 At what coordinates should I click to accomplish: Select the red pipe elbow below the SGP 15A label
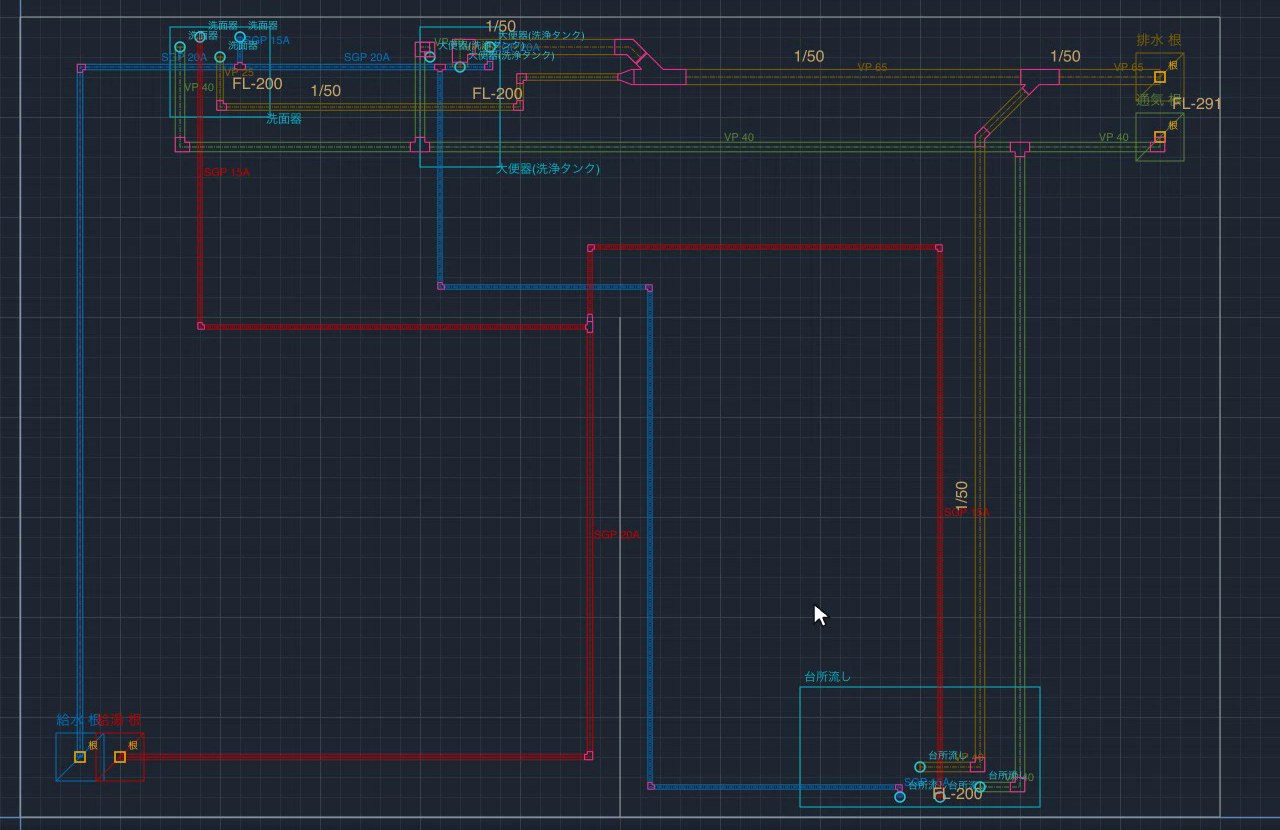pos(201,326)
